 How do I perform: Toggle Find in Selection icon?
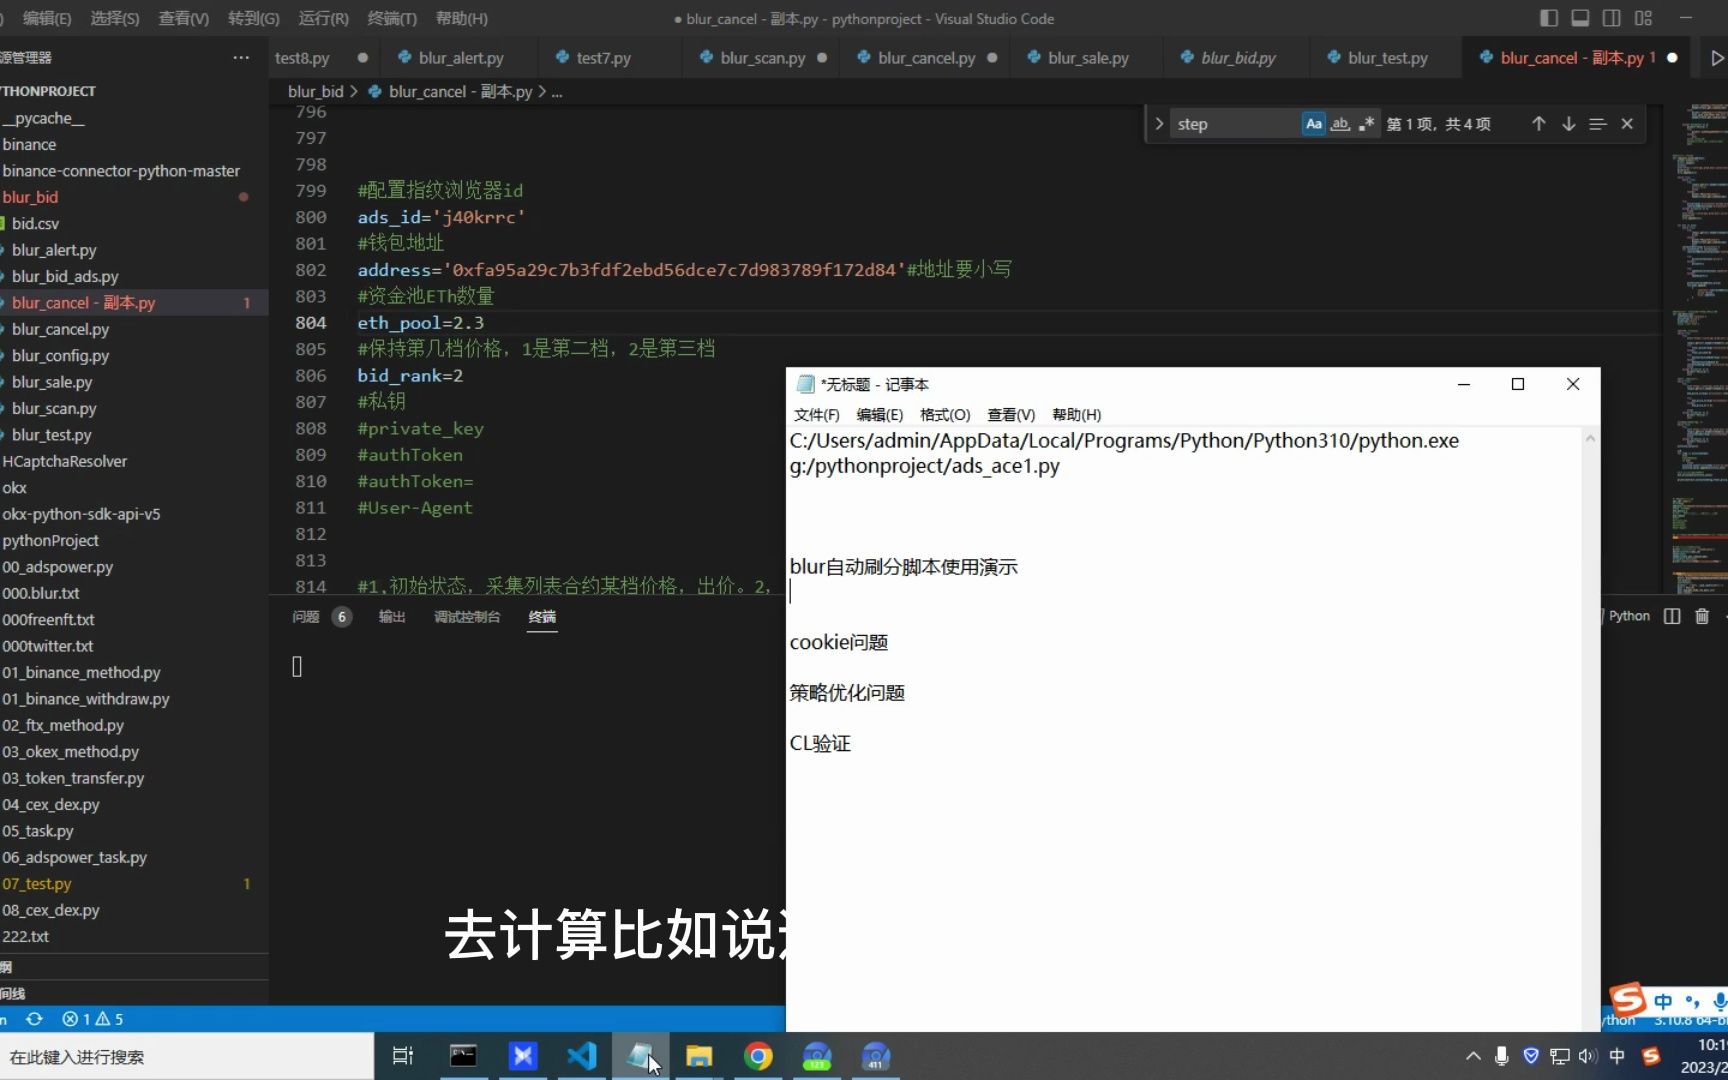point(1597,124)
